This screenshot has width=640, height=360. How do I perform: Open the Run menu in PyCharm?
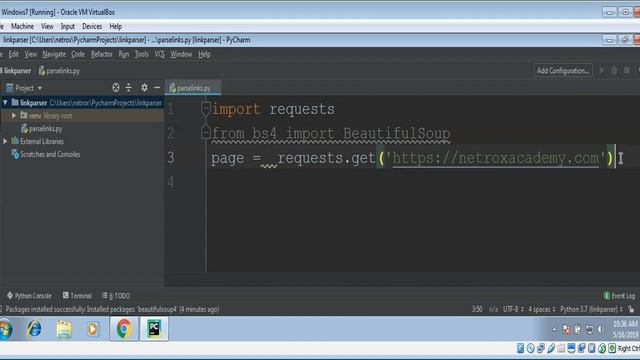[124, 54]
